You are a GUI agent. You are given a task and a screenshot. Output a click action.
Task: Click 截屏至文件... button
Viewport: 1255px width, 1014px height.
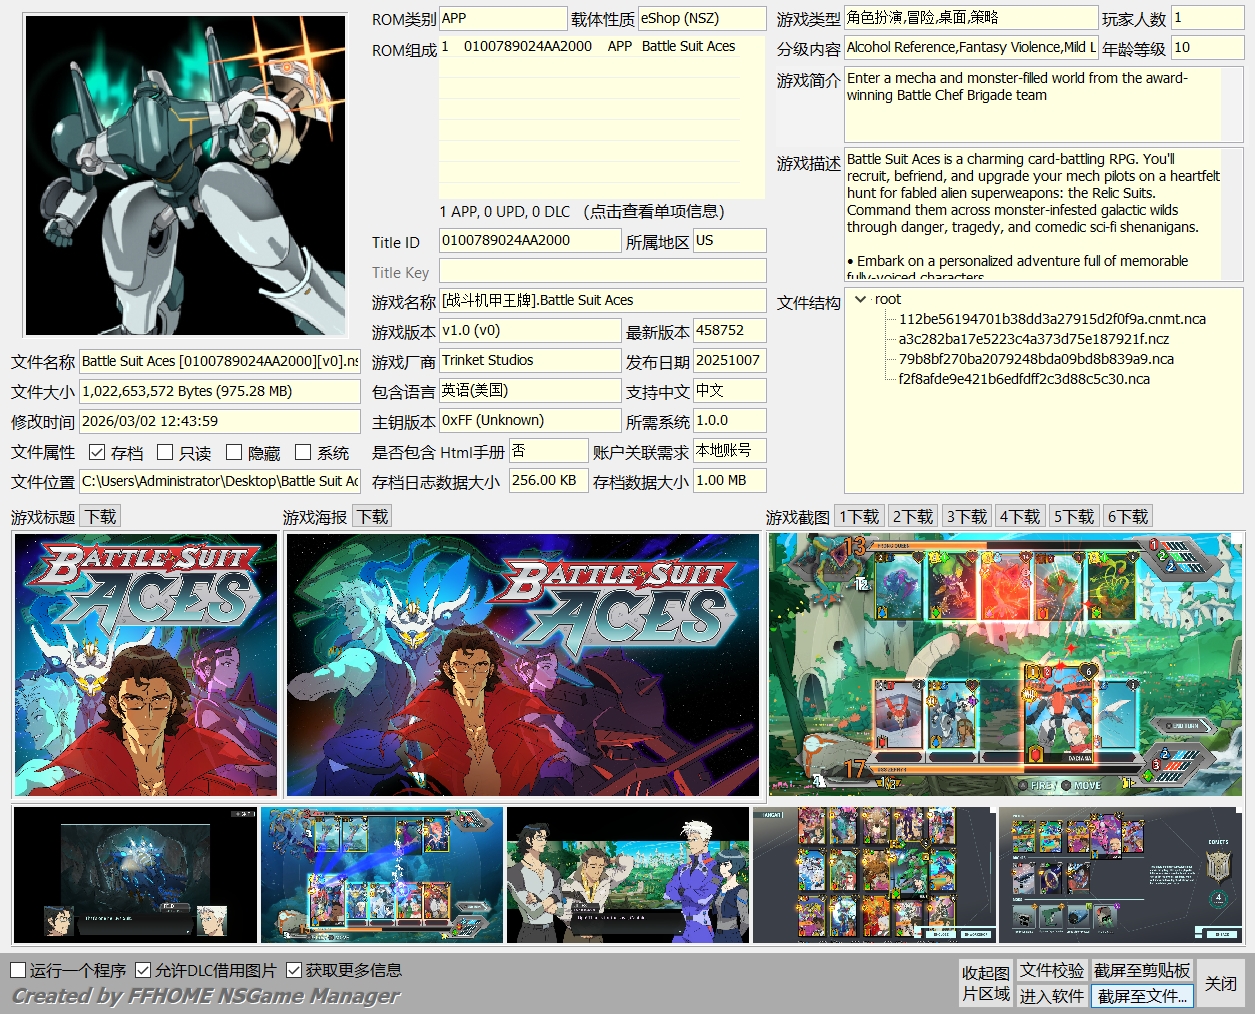[x=1142, y=996]
